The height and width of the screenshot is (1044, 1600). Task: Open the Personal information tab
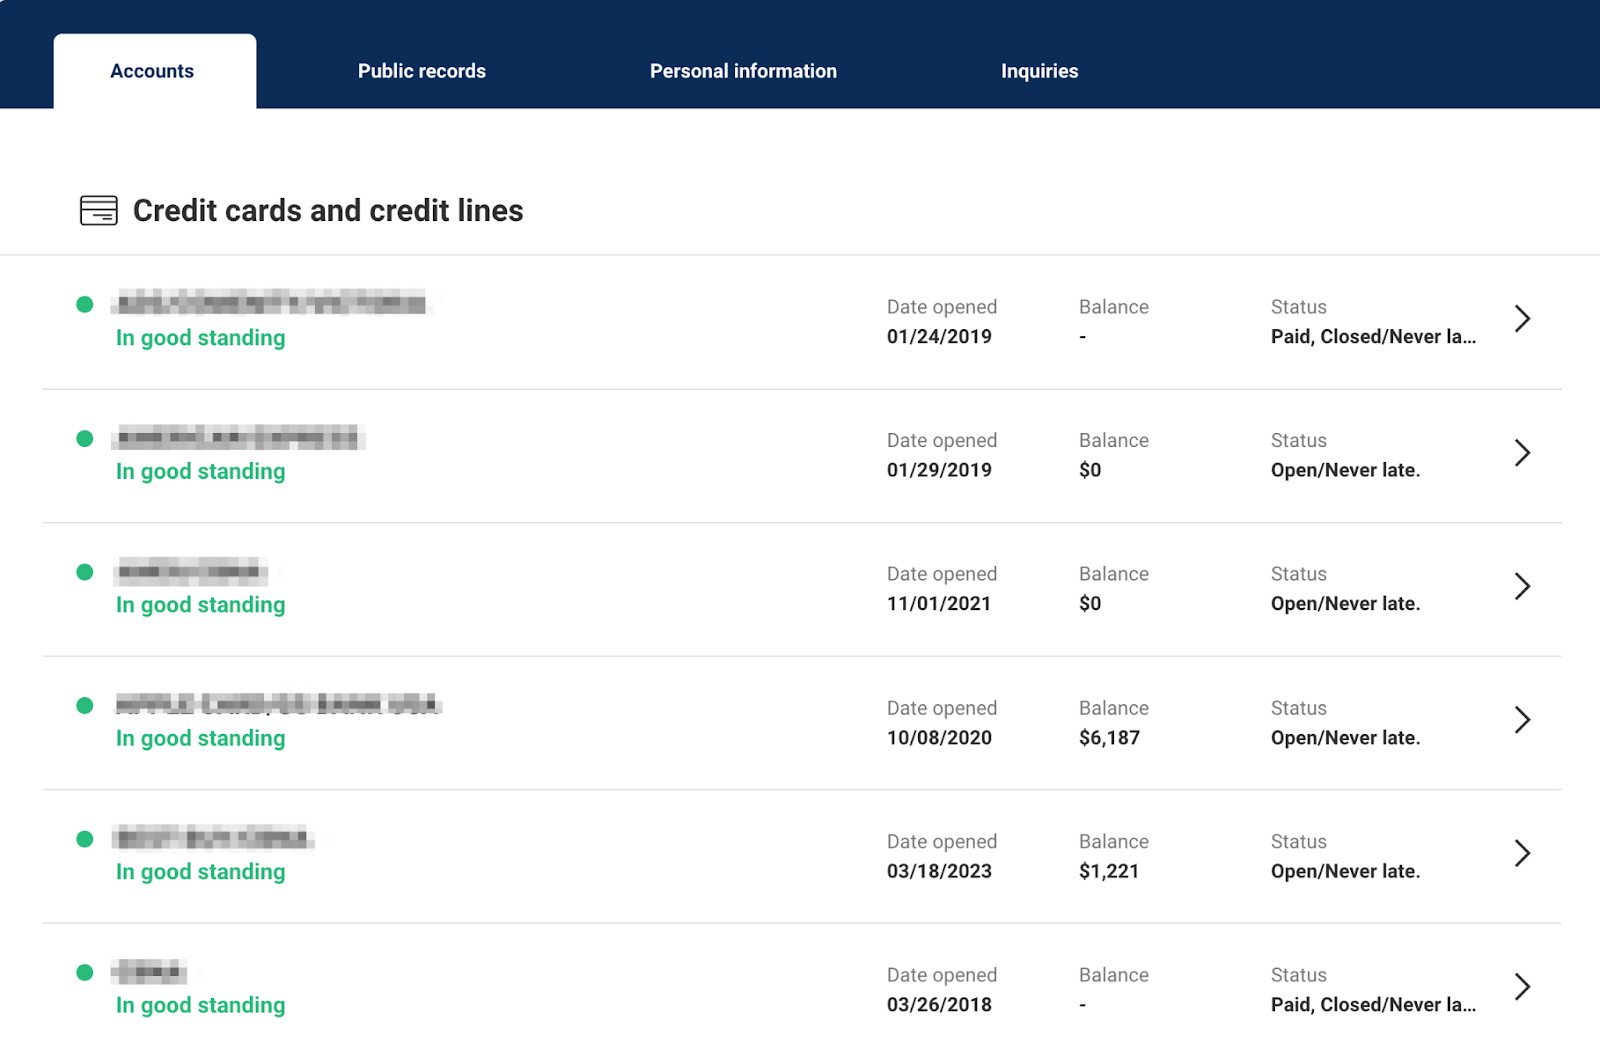coord(743,71)
